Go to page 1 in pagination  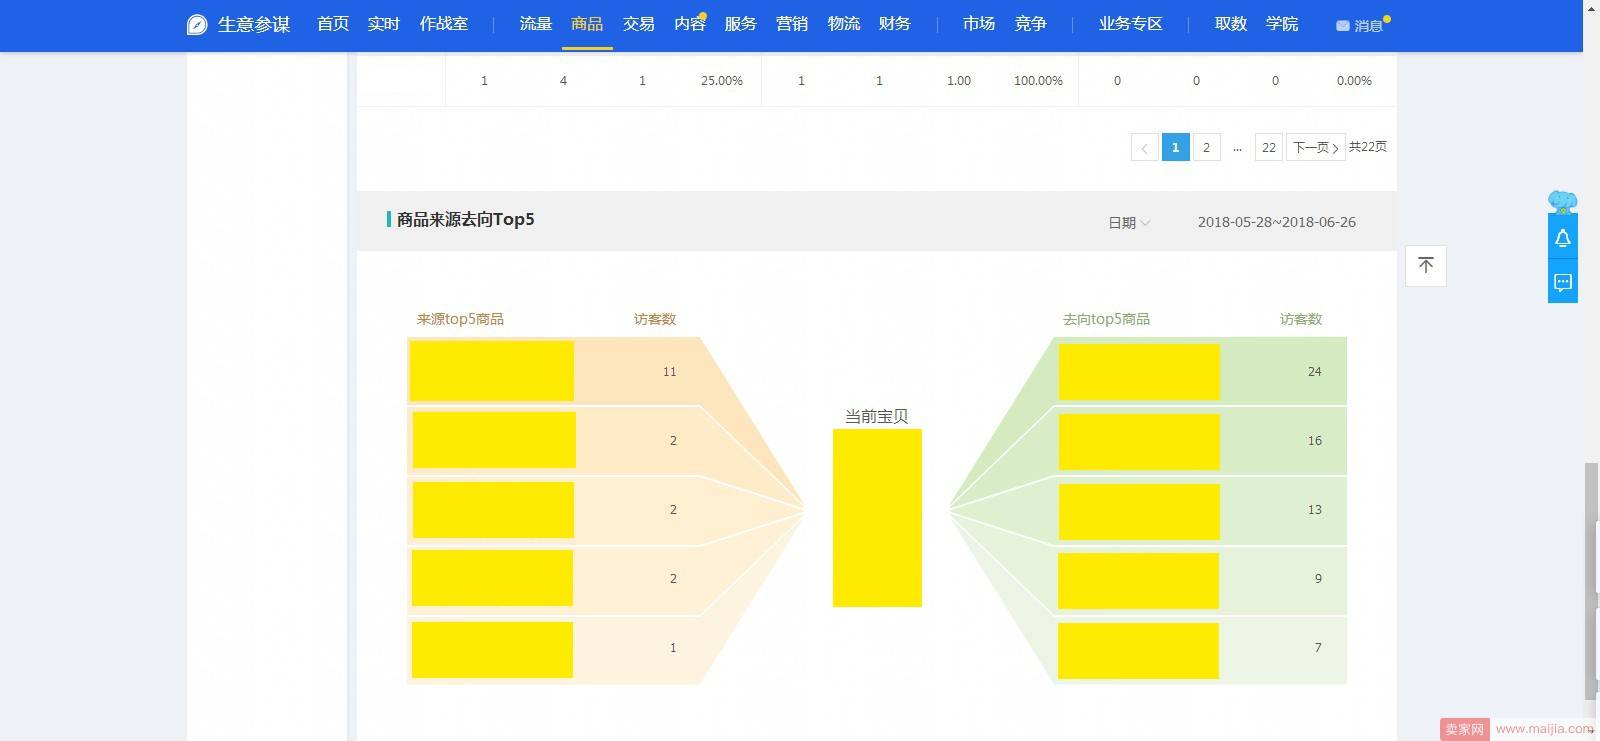(1175, 147)
